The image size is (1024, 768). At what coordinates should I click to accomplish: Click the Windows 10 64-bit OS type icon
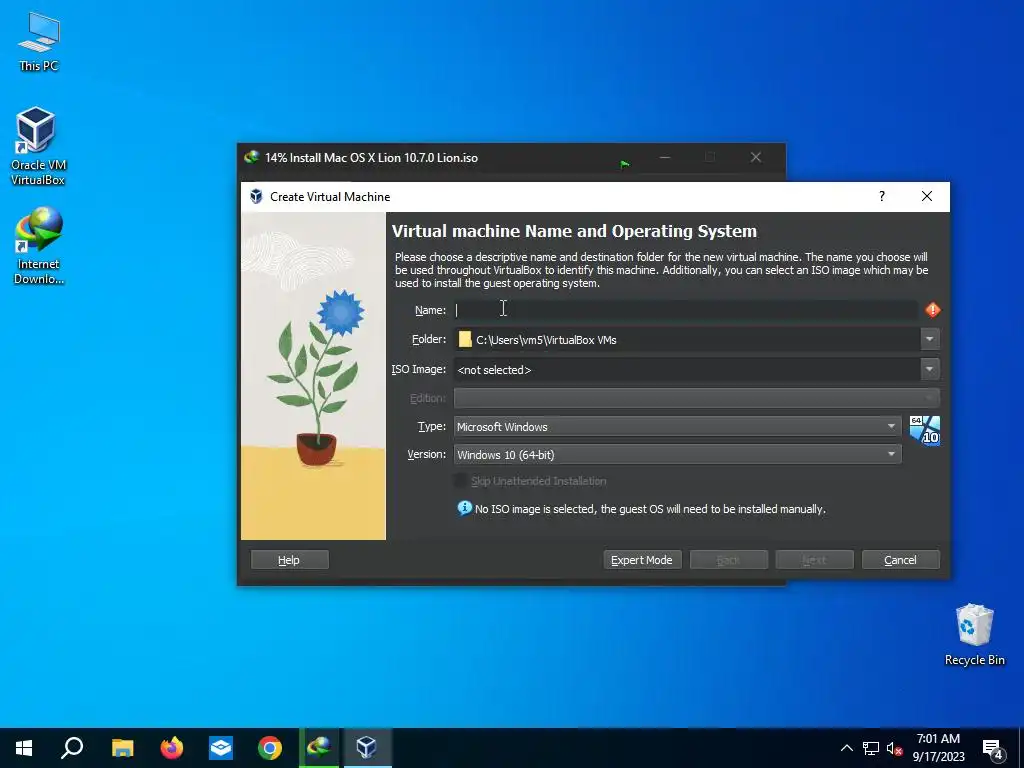click(x=925, y=431)
